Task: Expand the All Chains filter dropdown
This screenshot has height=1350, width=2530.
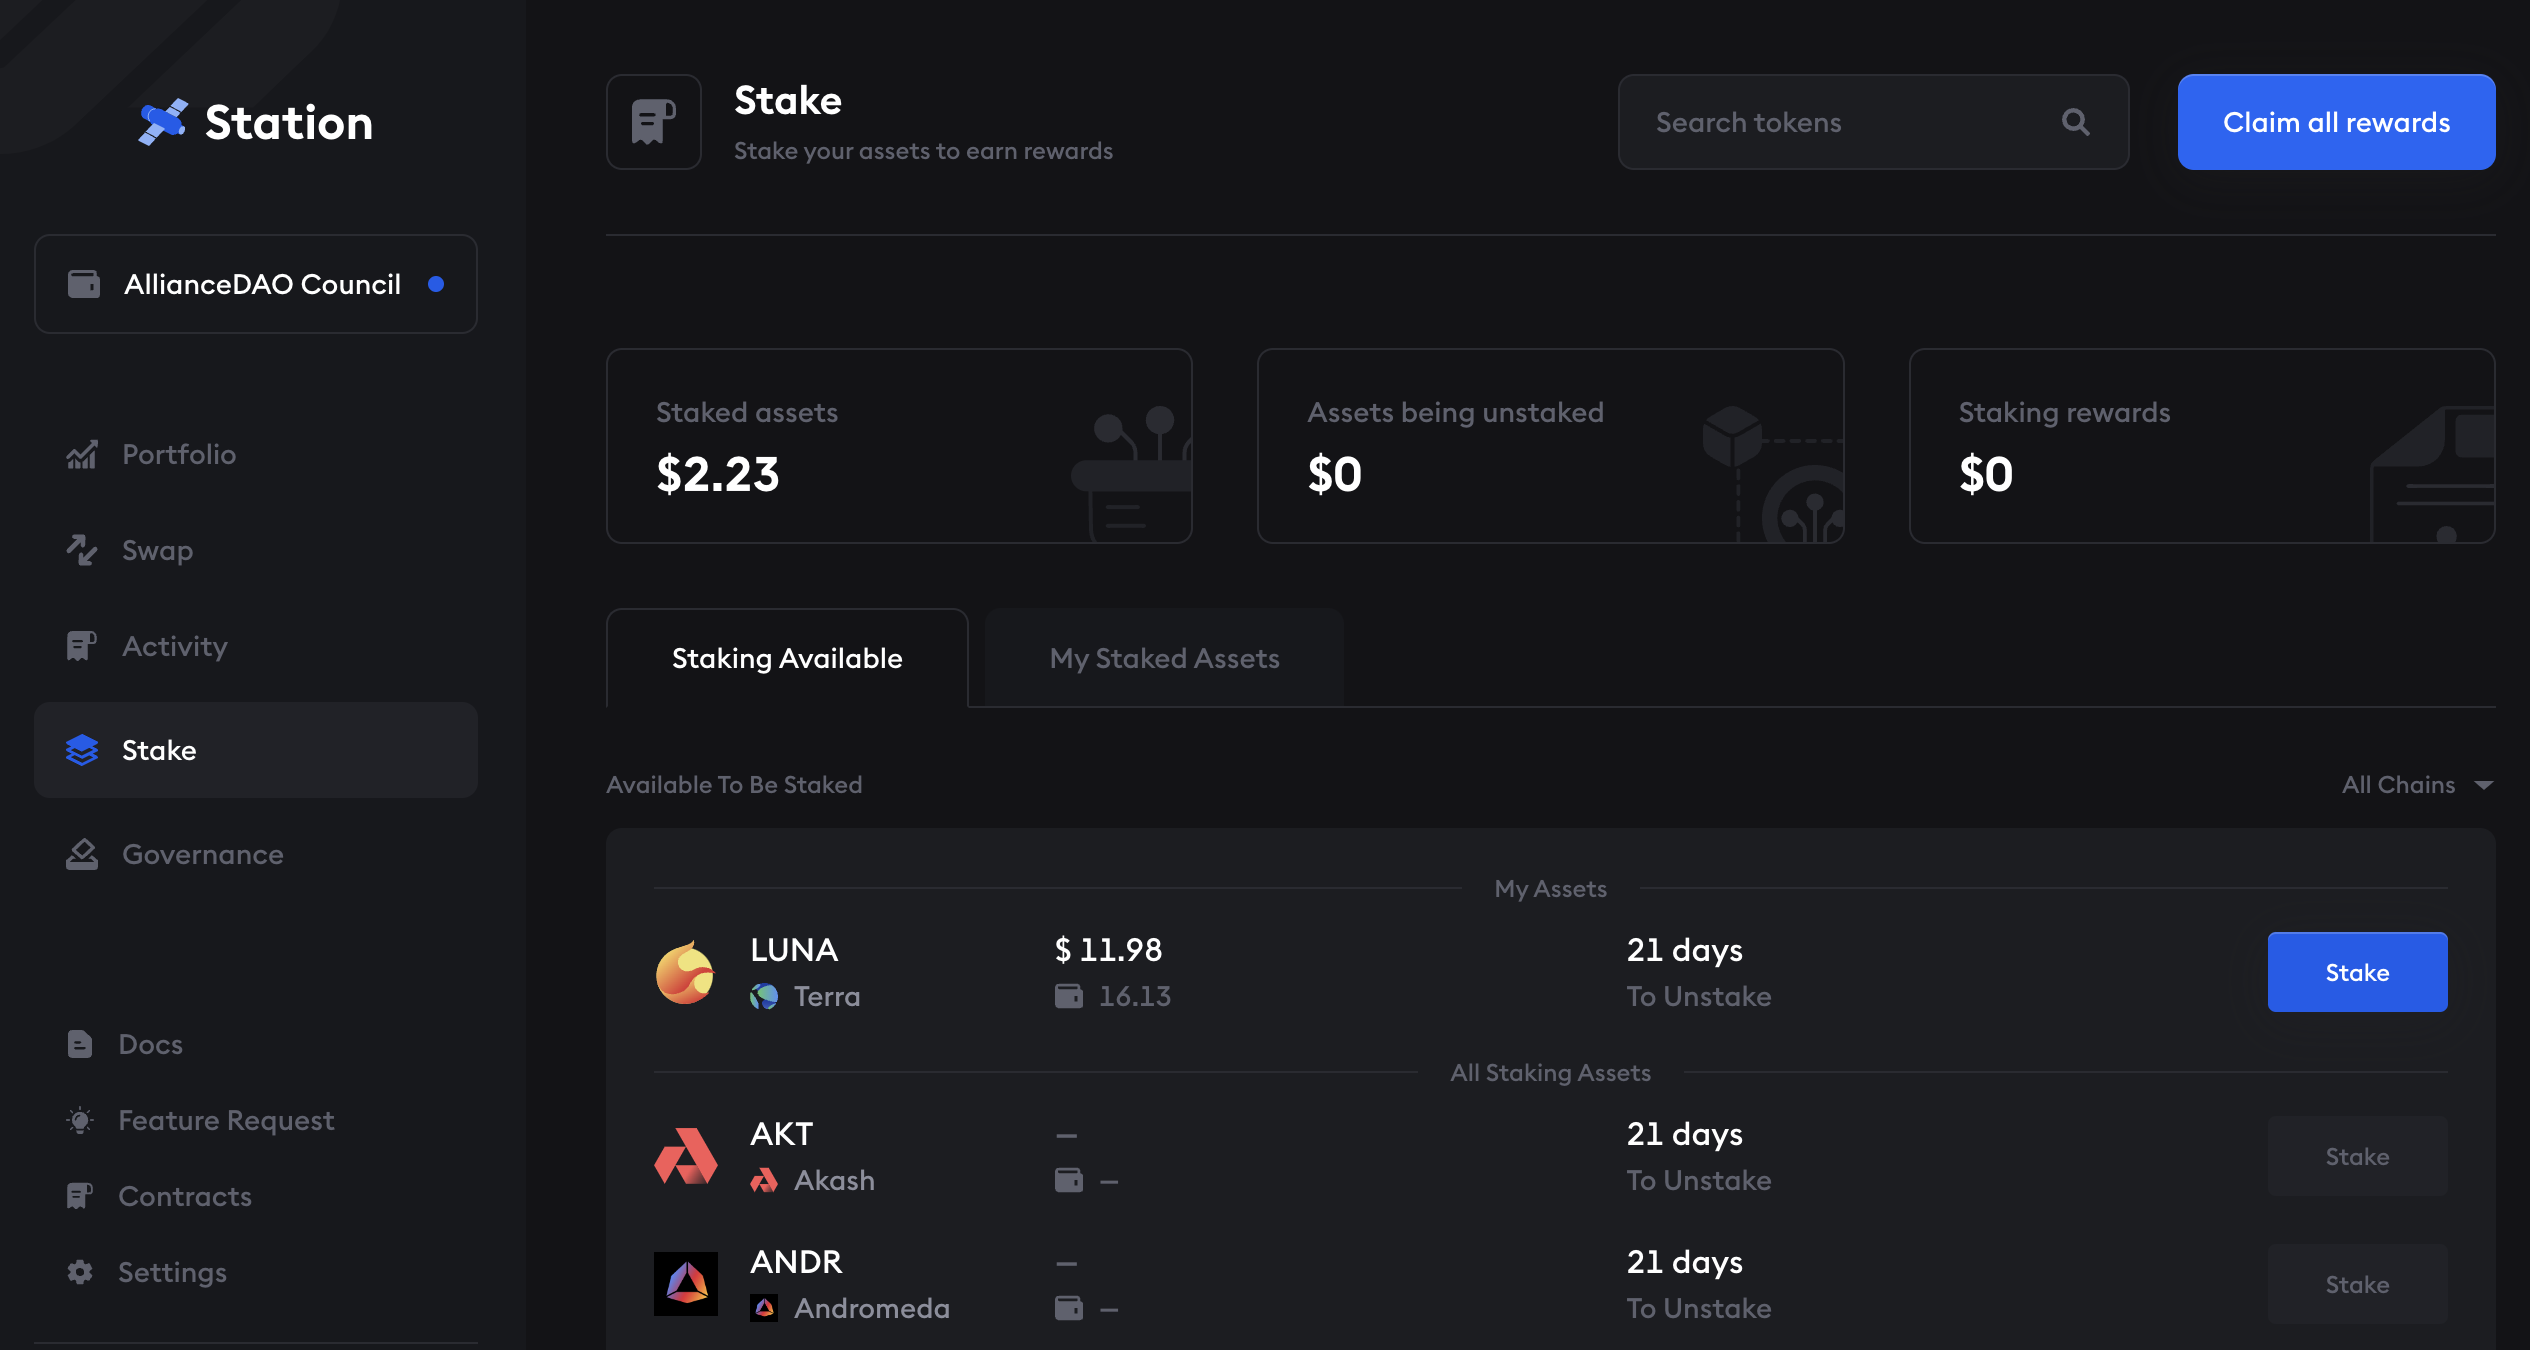Action: point(2416,785)
